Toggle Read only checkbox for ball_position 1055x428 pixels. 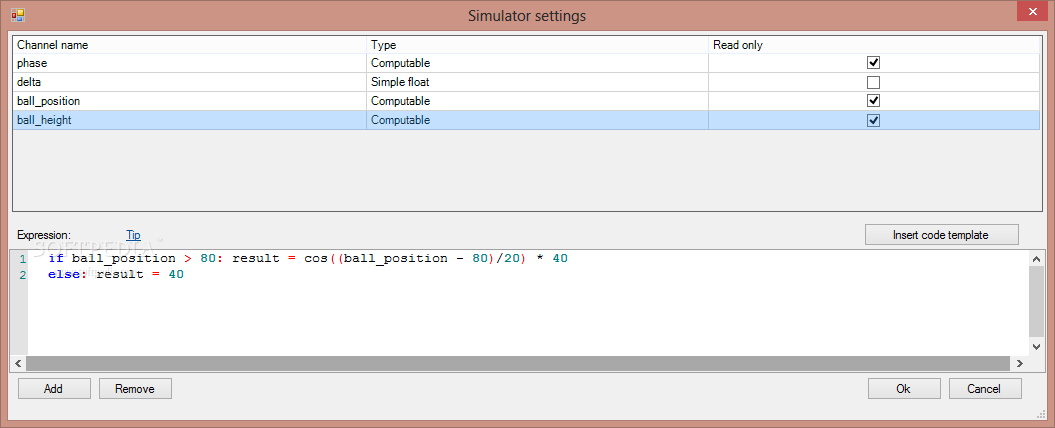pyautogui.click(x=873, y=101)
